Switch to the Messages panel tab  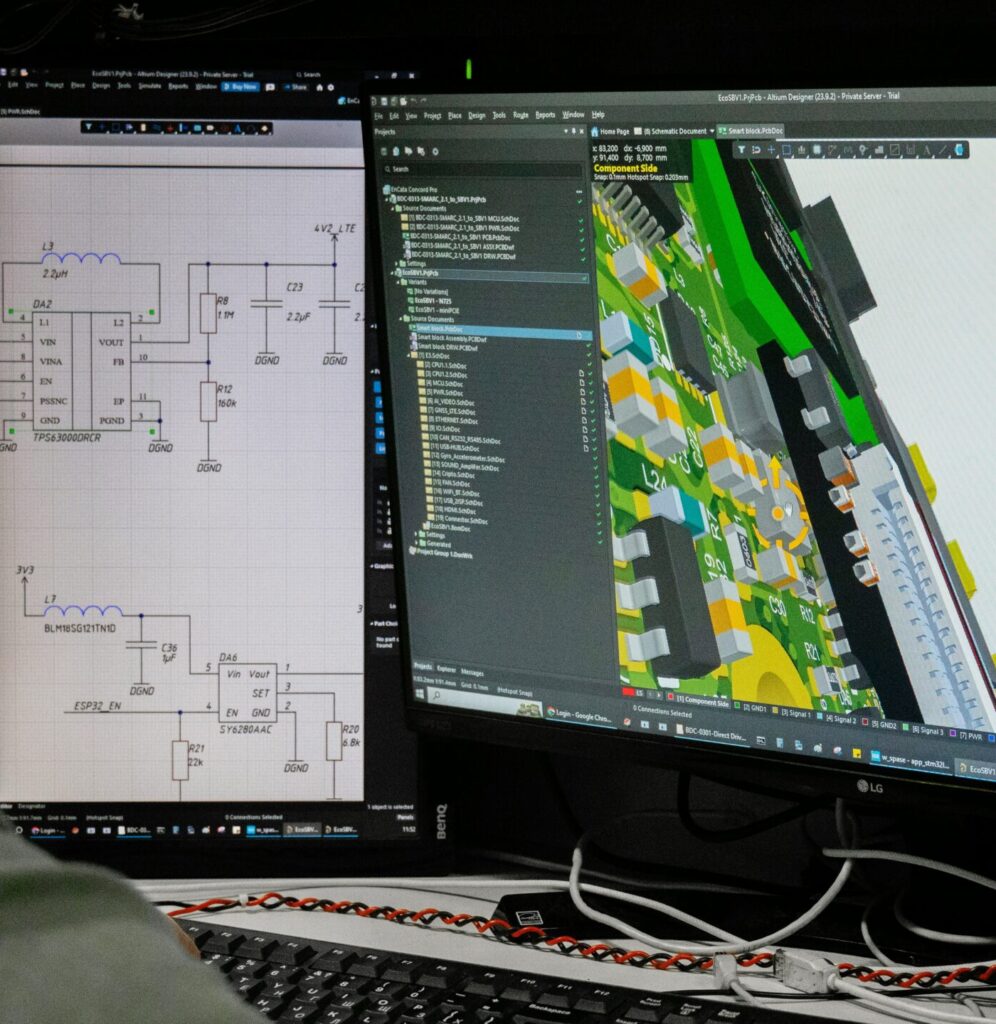[x=472, y=672]
